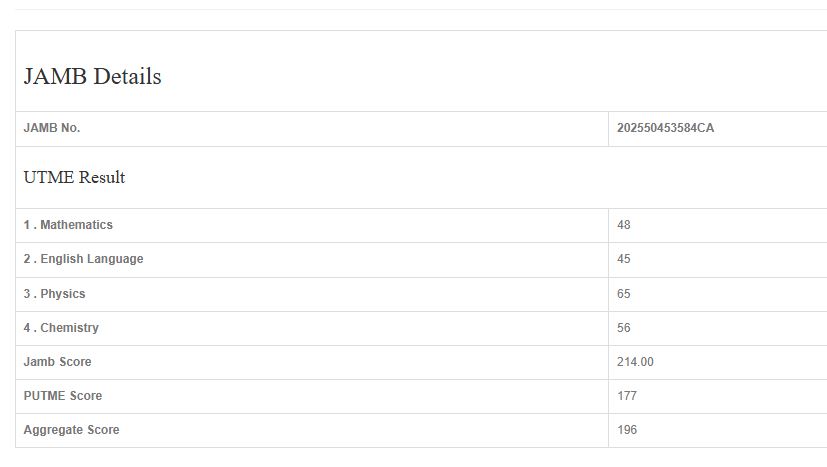The height and width of the screenshot is (467, 827).
Task: Select the PUTME Score value 177
Action: tap(627, 396)
